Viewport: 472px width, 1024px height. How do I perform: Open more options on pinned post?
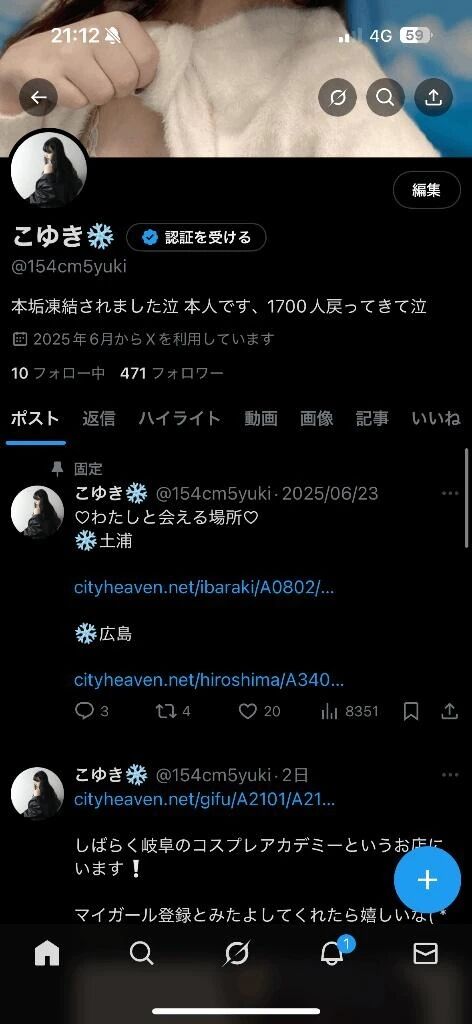(x=450, y=493)
